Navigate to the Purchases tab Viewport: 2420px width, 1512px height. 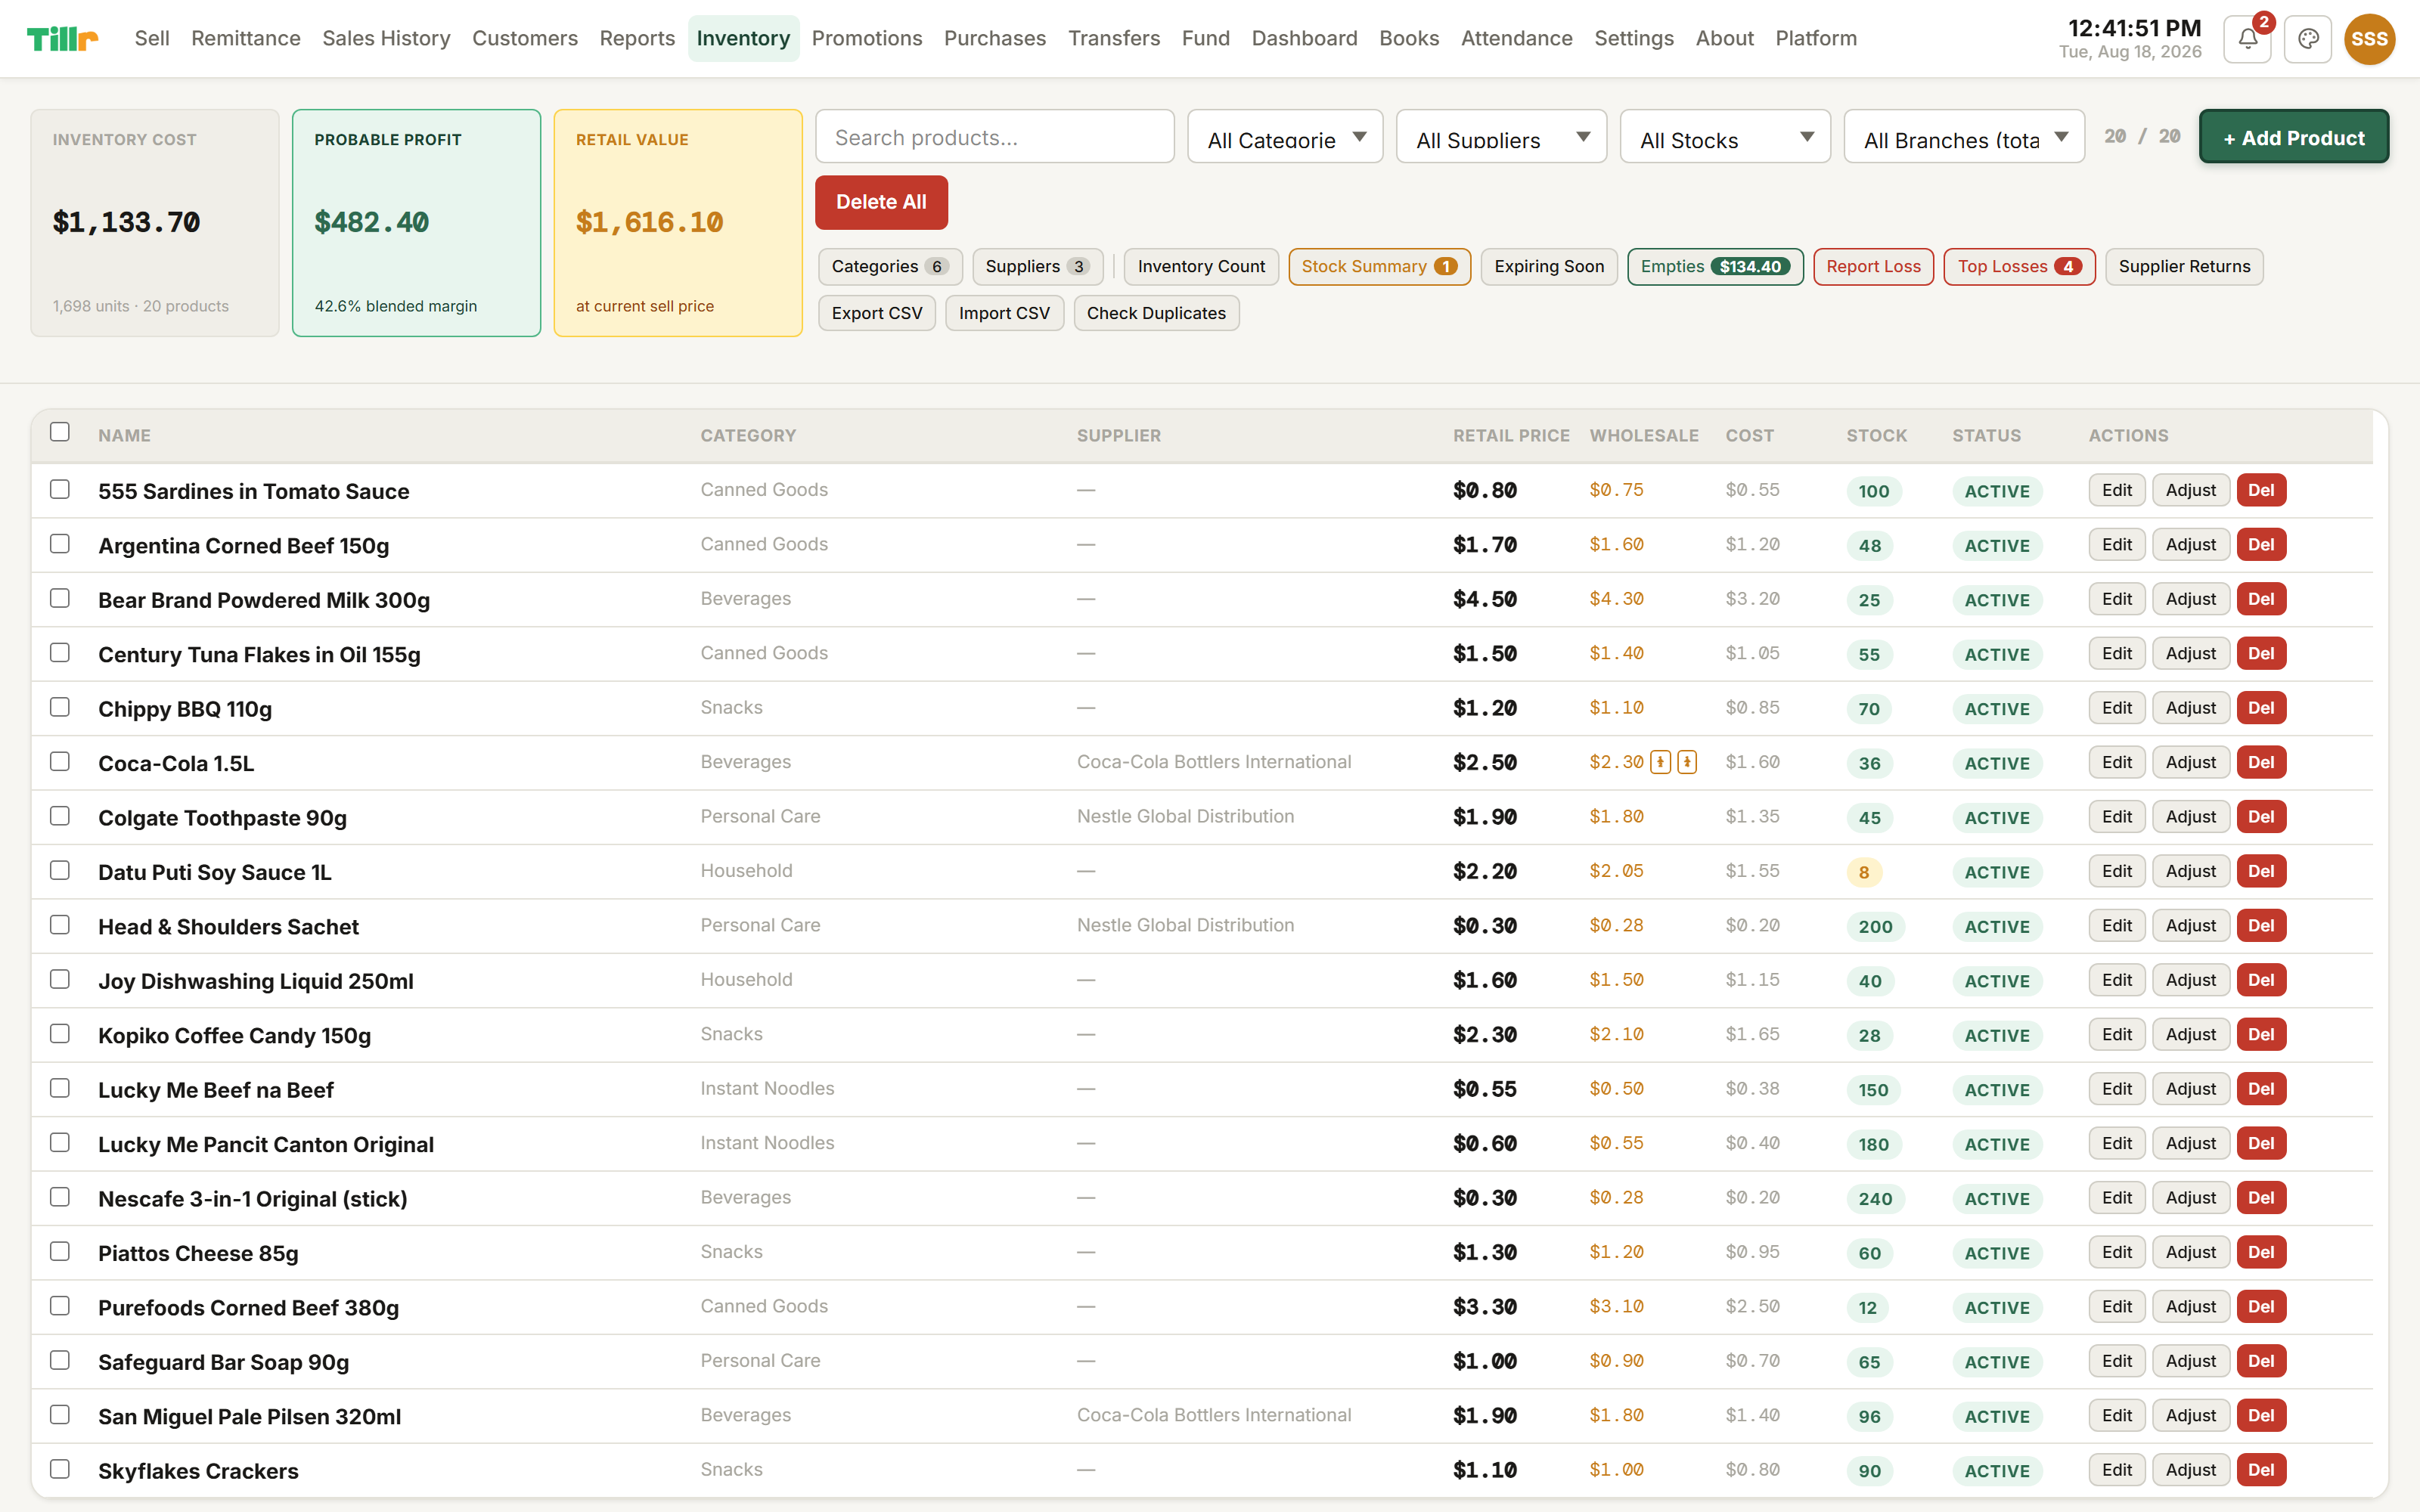pos(995,39)
